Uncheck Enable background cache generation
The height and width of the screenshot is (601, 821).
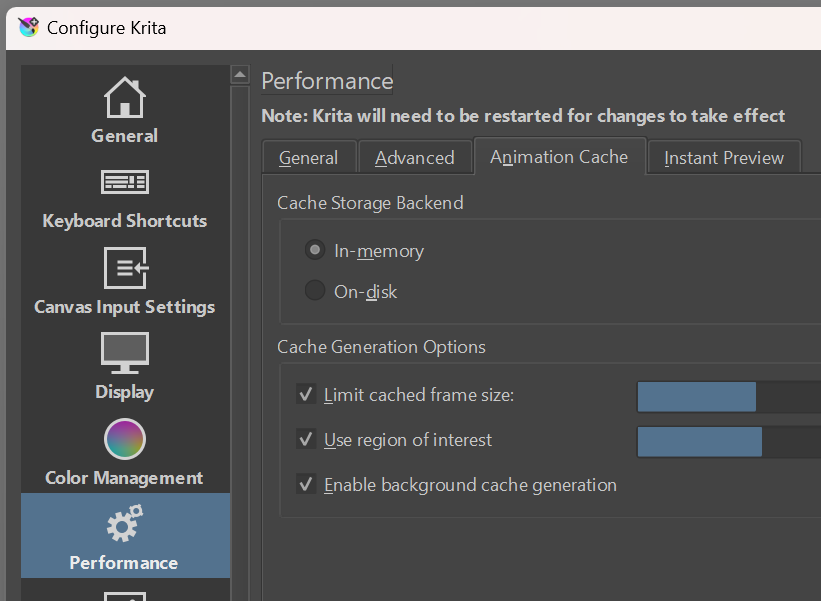[307, 485]
